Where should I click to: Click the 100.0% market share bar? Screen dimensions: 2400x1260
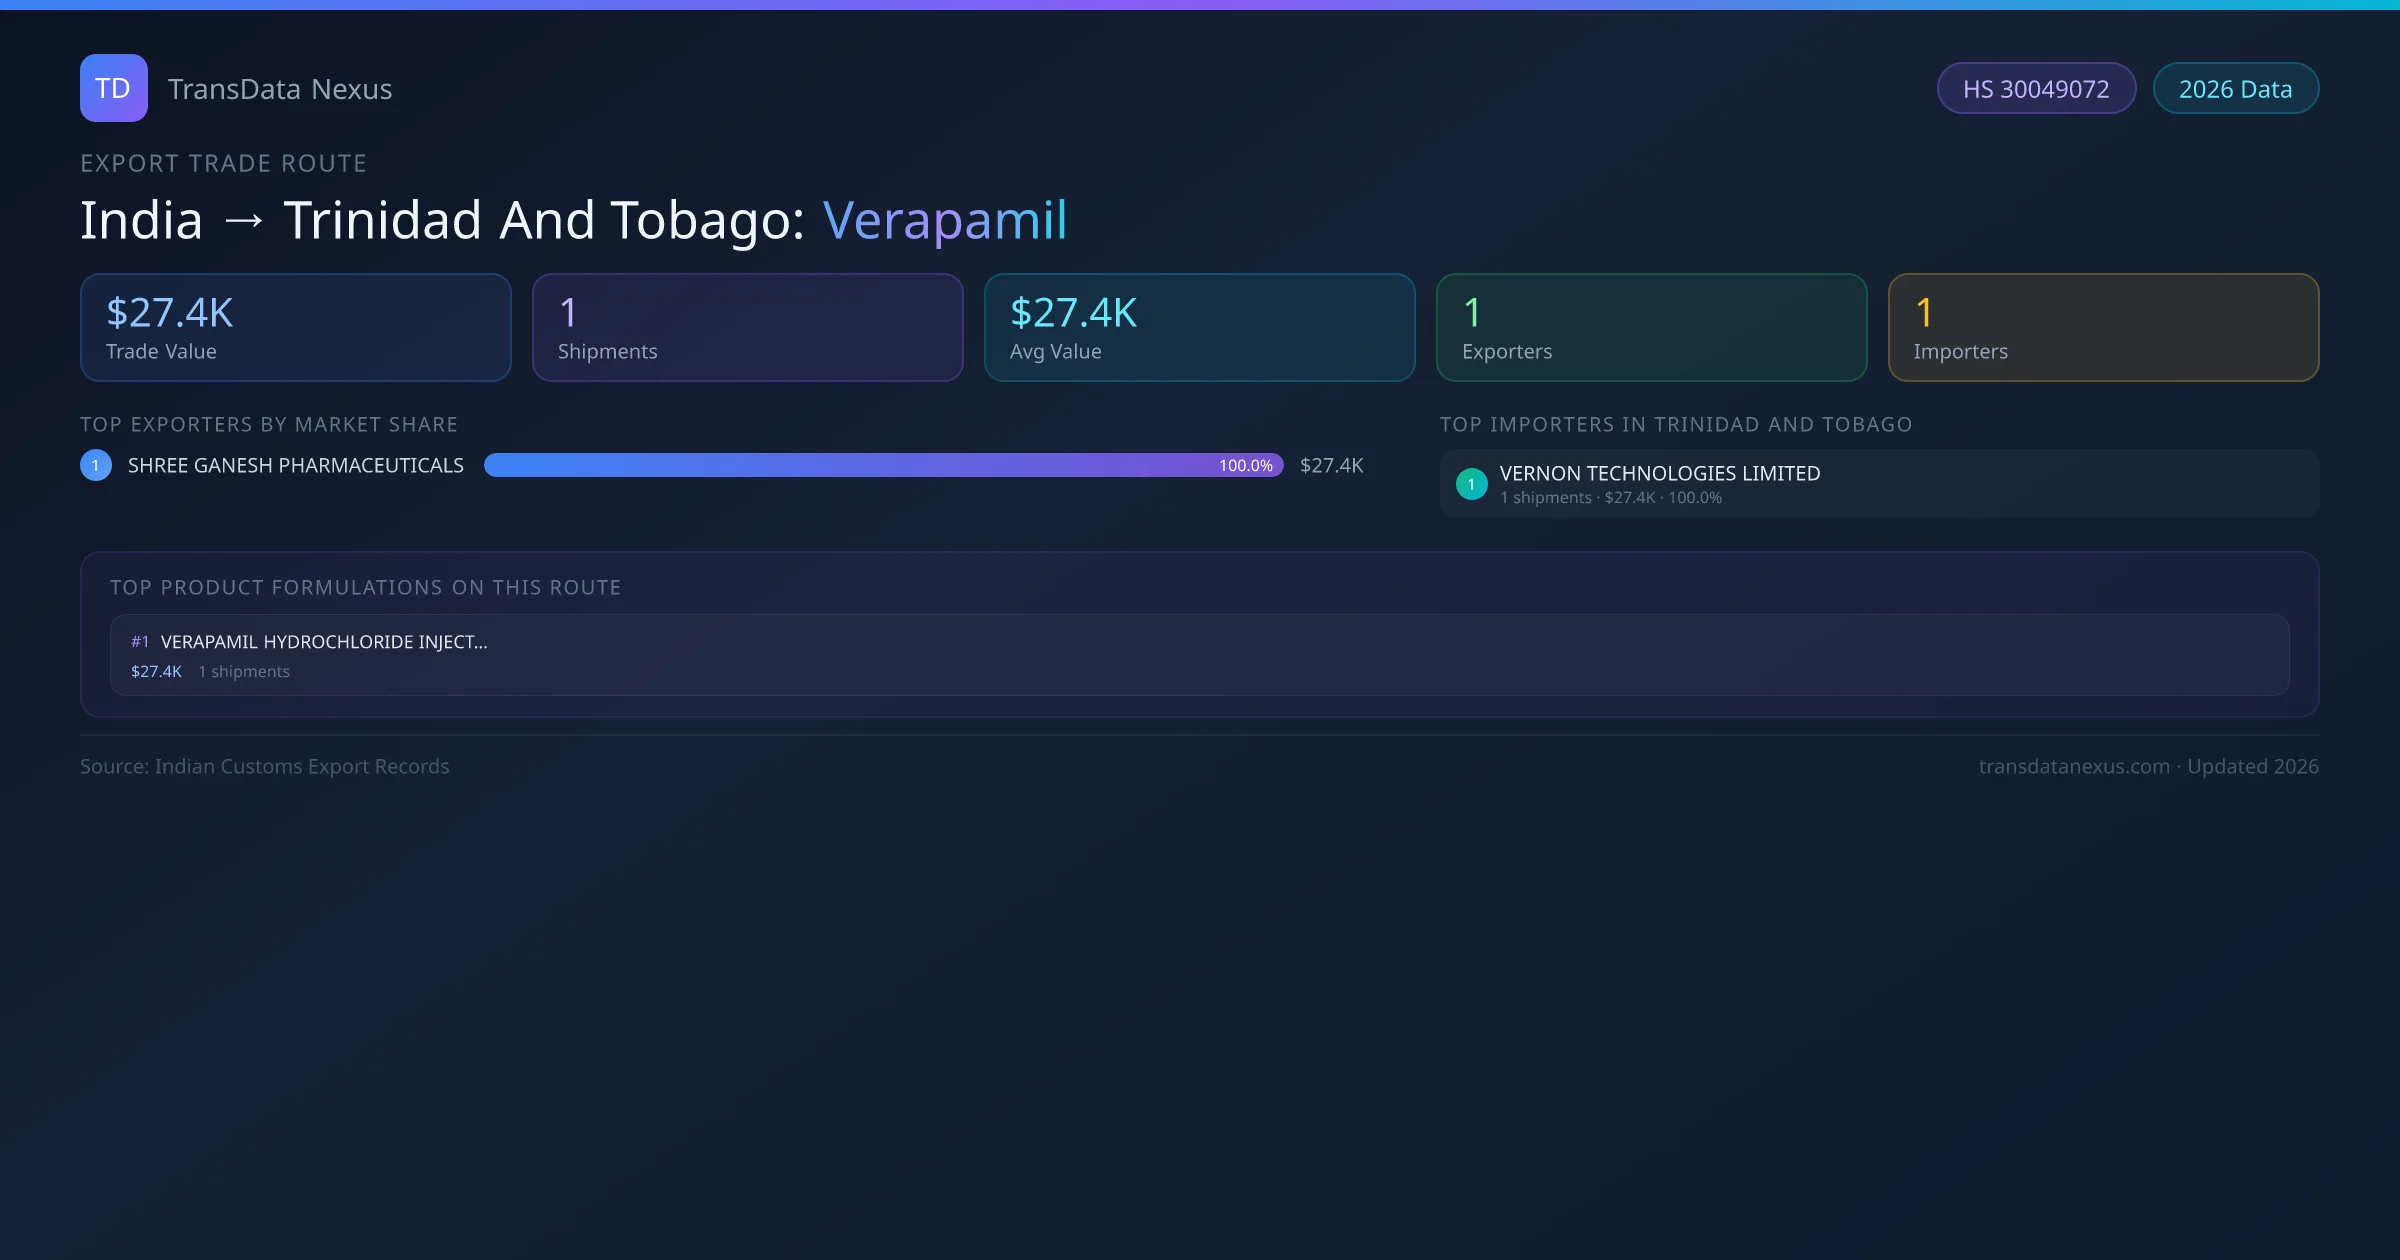(x=883, y=465)
